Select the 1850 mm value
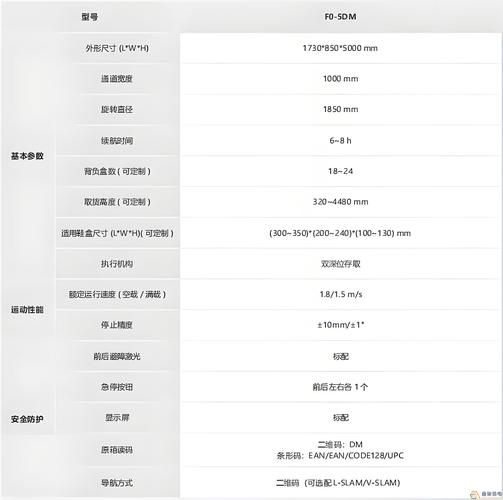Screen dimensions: 503x500 tap(340, 109)
